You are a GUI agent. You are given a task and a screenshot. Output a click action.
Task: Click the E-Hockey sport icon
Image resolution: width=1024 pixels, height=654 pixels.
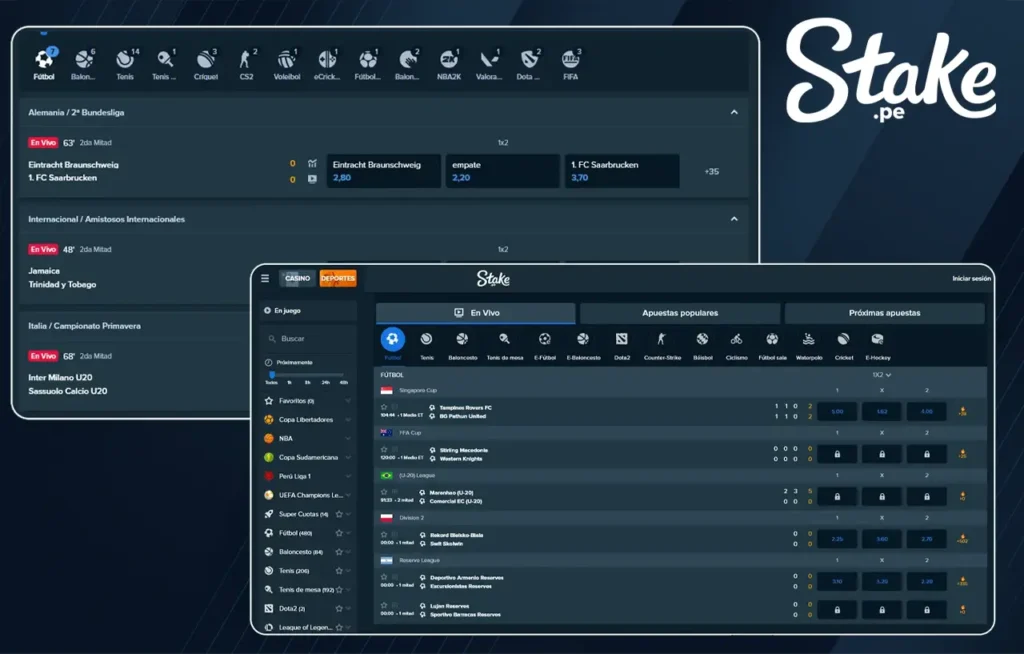point(877,340)
